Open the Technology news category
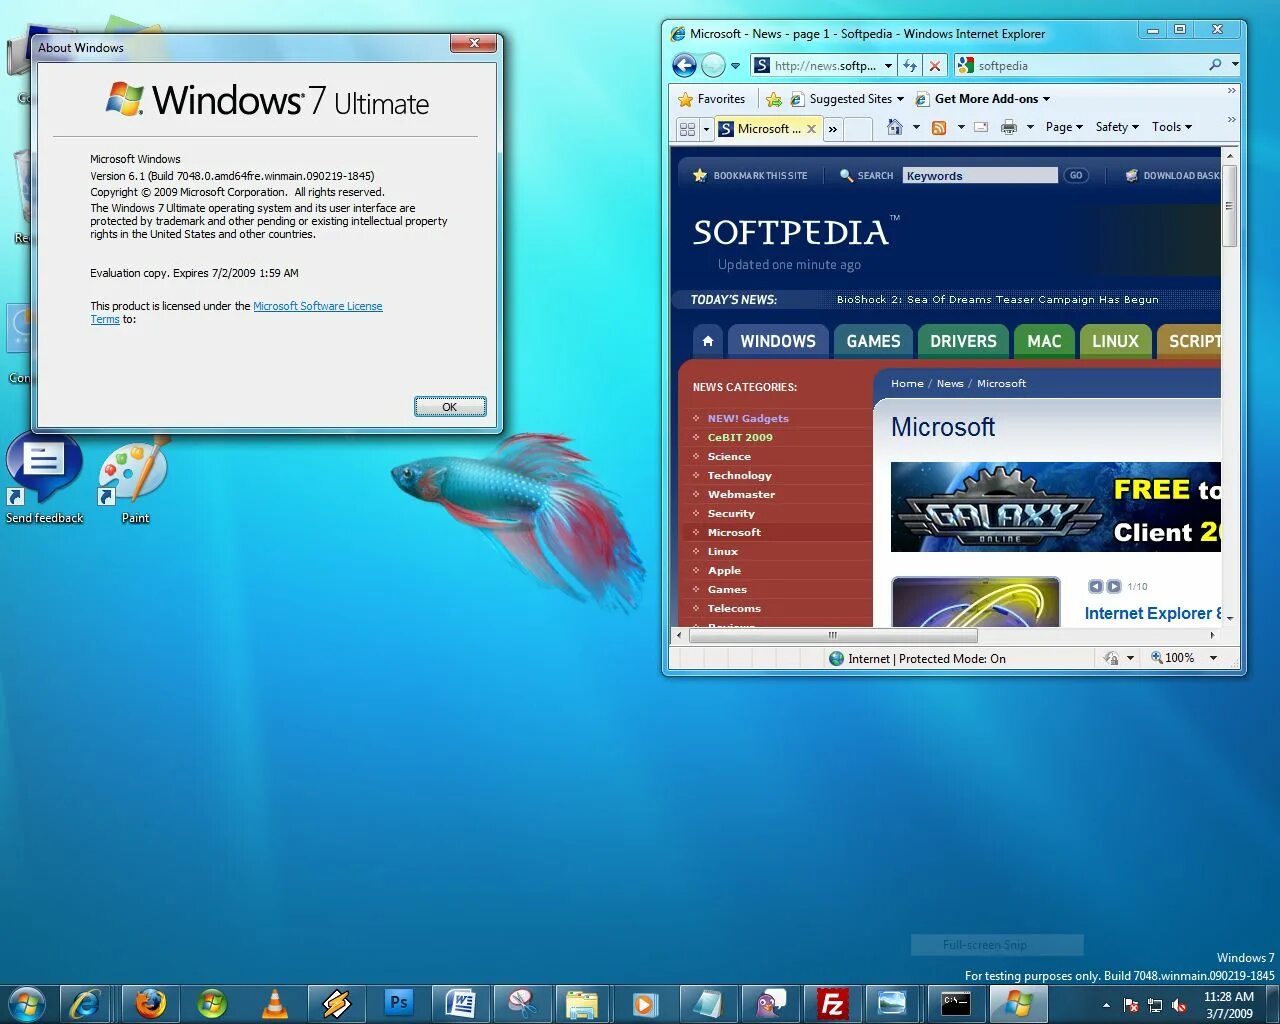The image size is (1280, 1024). pyautogui.click(x=739, y=475)
